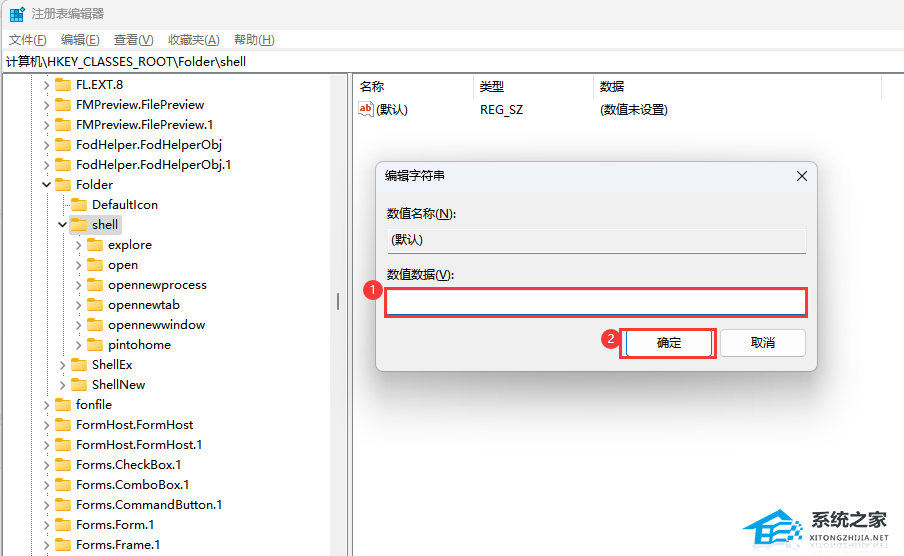
Task: Expand the opennewwindow key
Action: [x=78, y=325]
